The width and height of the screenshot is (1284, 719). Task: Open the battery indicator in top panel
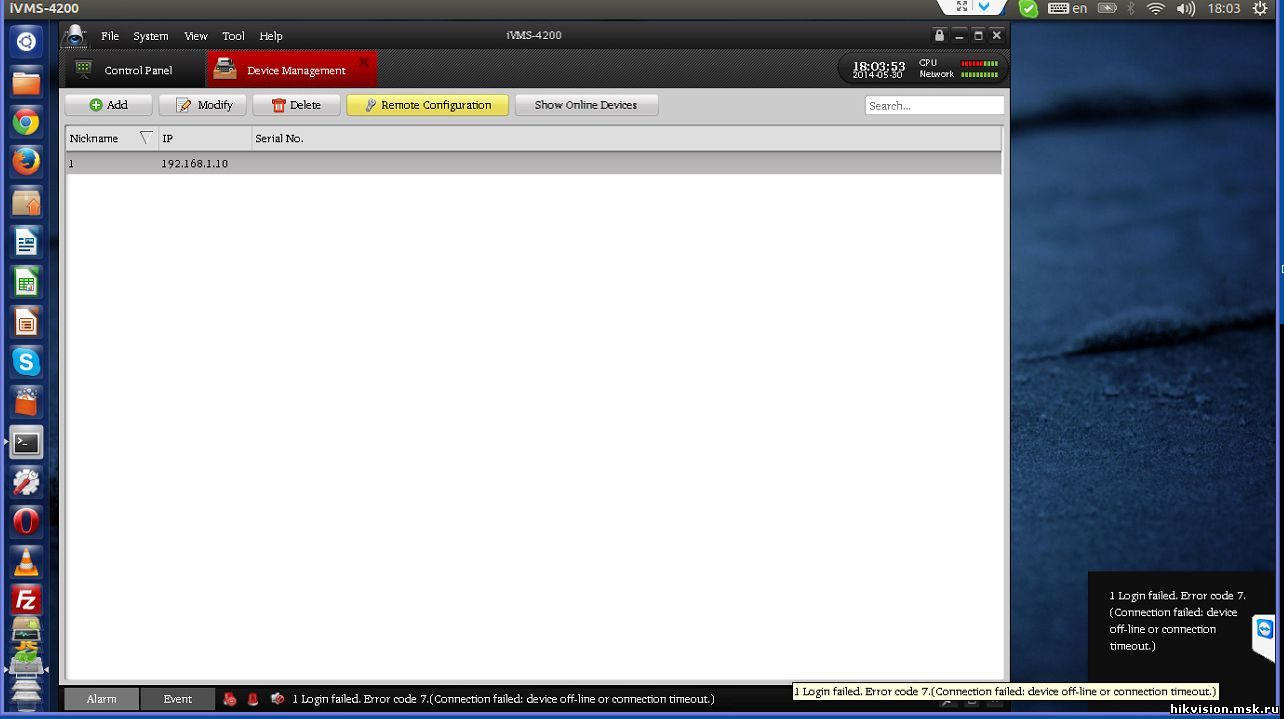pos(1107,8)
